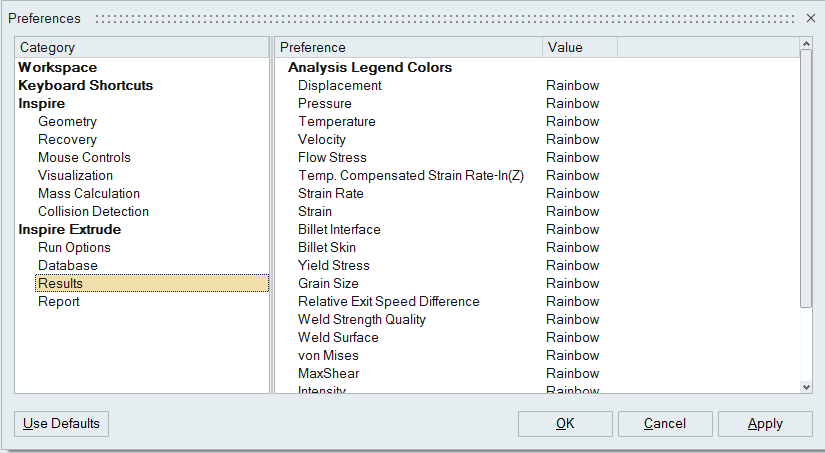Select the Report category

click(x=59, y=302)
